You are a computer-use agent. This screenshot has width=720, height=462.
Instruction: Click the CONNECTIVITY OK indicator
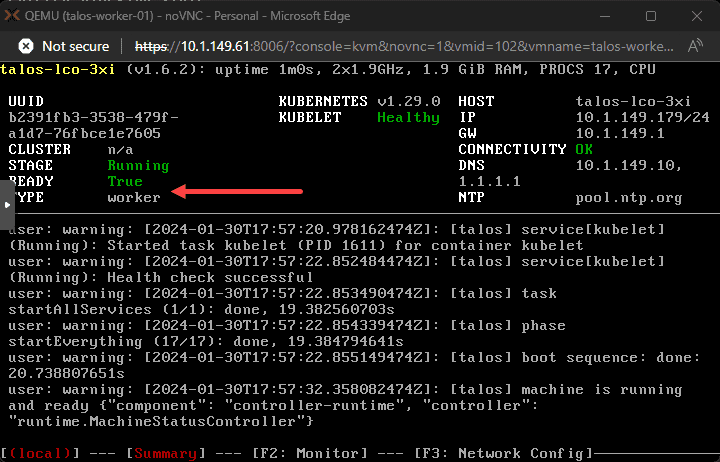click(584, 149)
